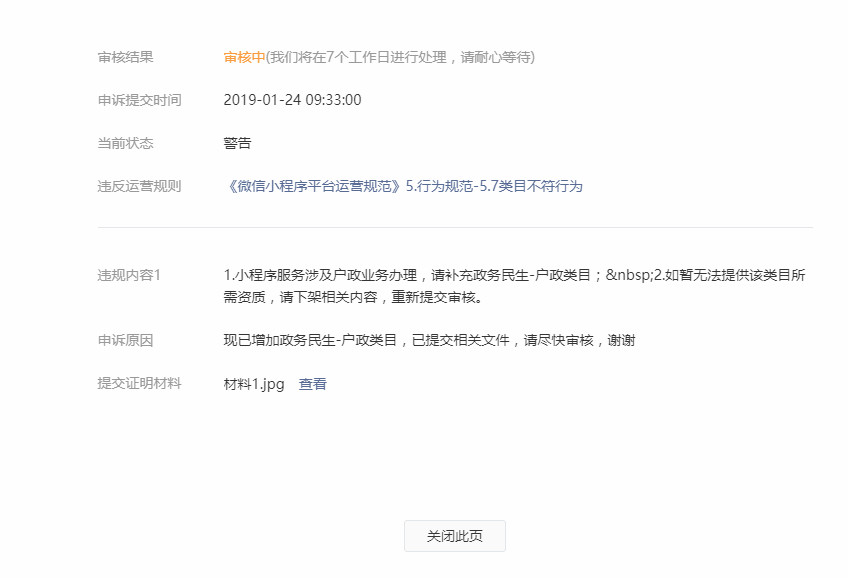Click the 审核结果 label
The height and width of the screenshot is (578, 848).
point(125,57)
